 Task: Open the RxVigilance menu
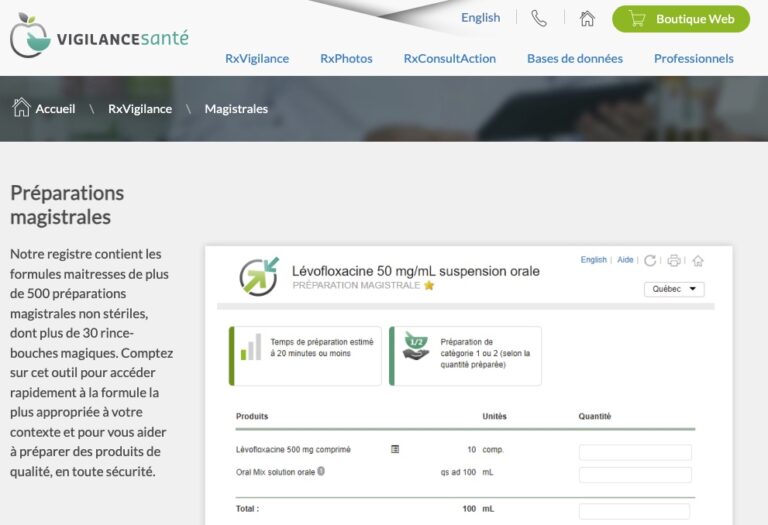[x=257, y=58]
